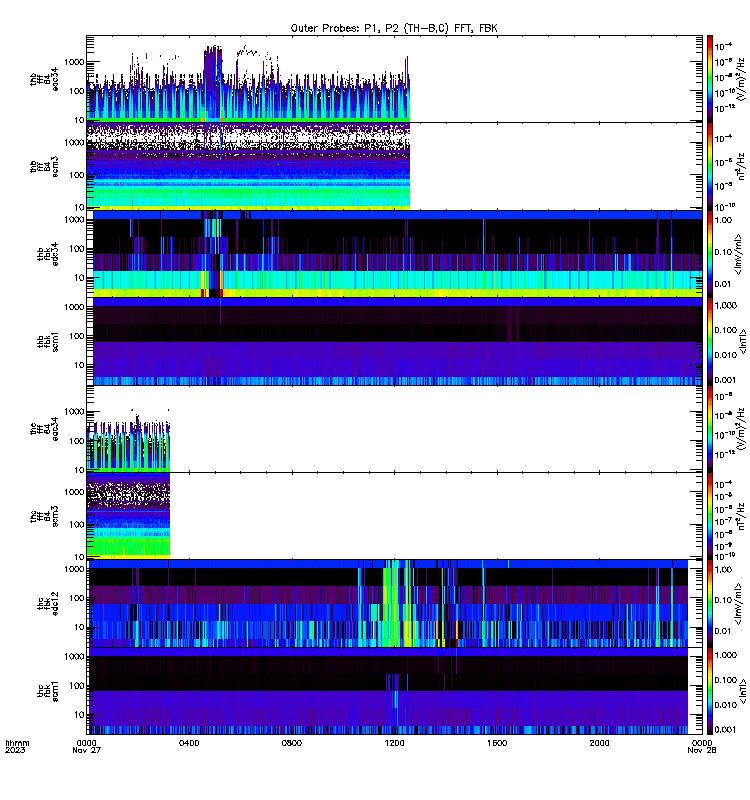This screenshot has width=750, height=800.
Task: Click the thc fbk scm1 spectrogram panel
Action: point(394,691)
